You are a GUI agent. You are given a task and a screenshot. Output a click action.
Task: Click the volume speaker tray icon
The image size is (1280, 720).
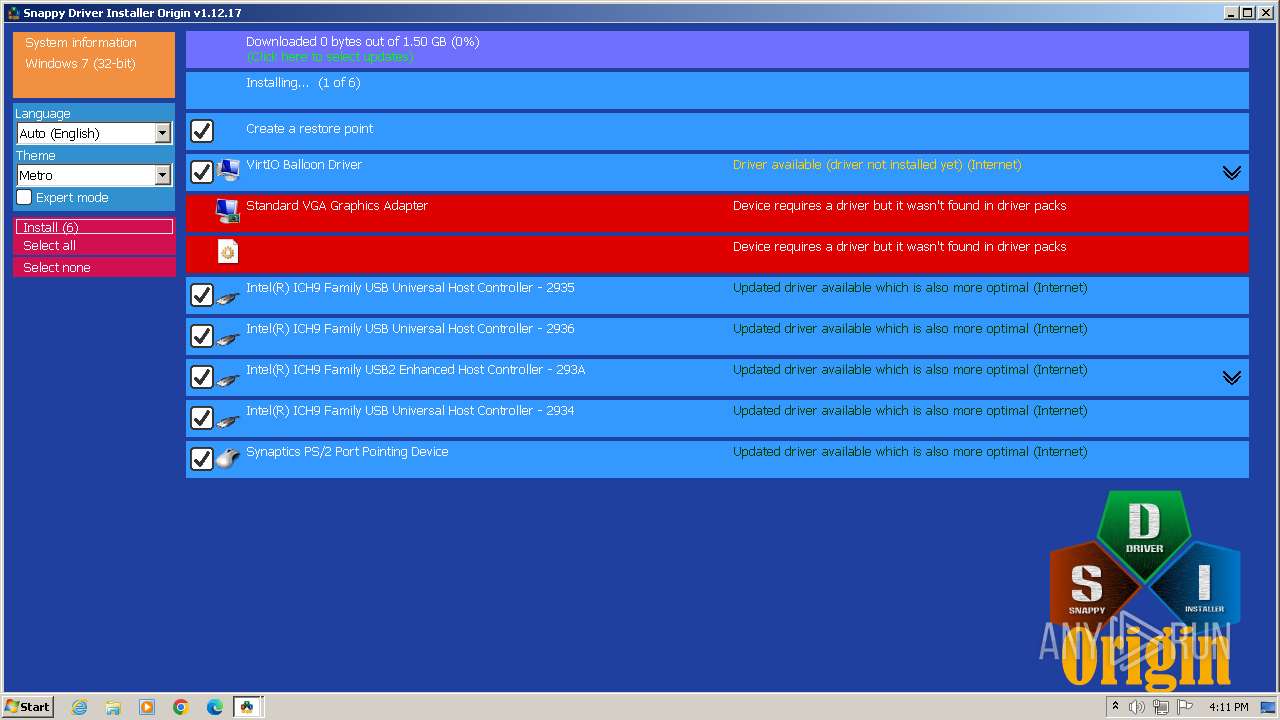1136,707
